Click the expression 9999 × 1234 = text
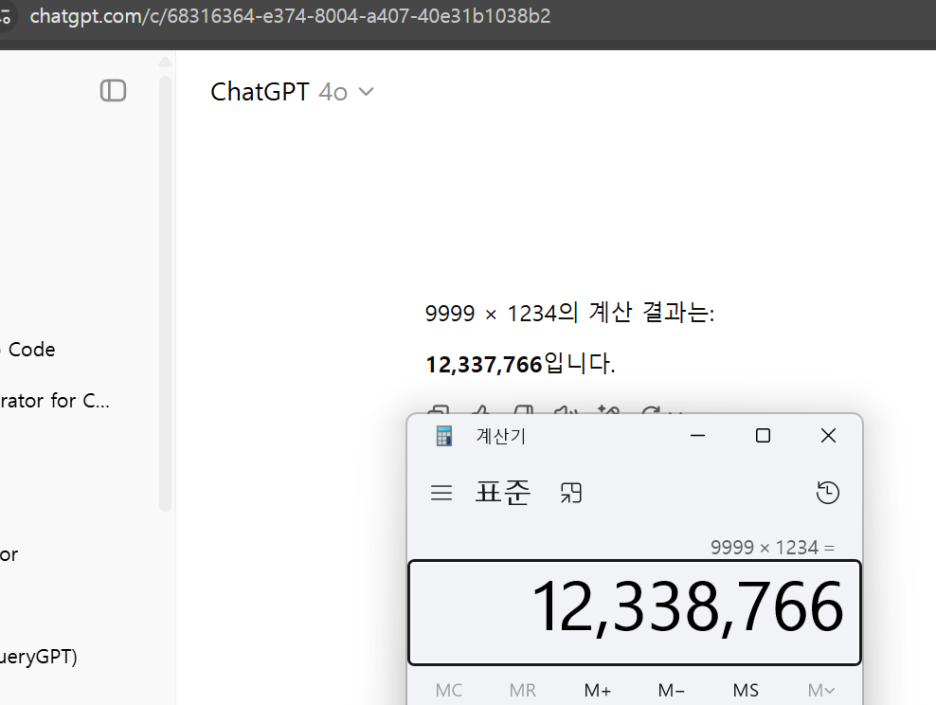The height and width of the screenshot is (705, 936). pyautogui.click(x=772, y=547)
